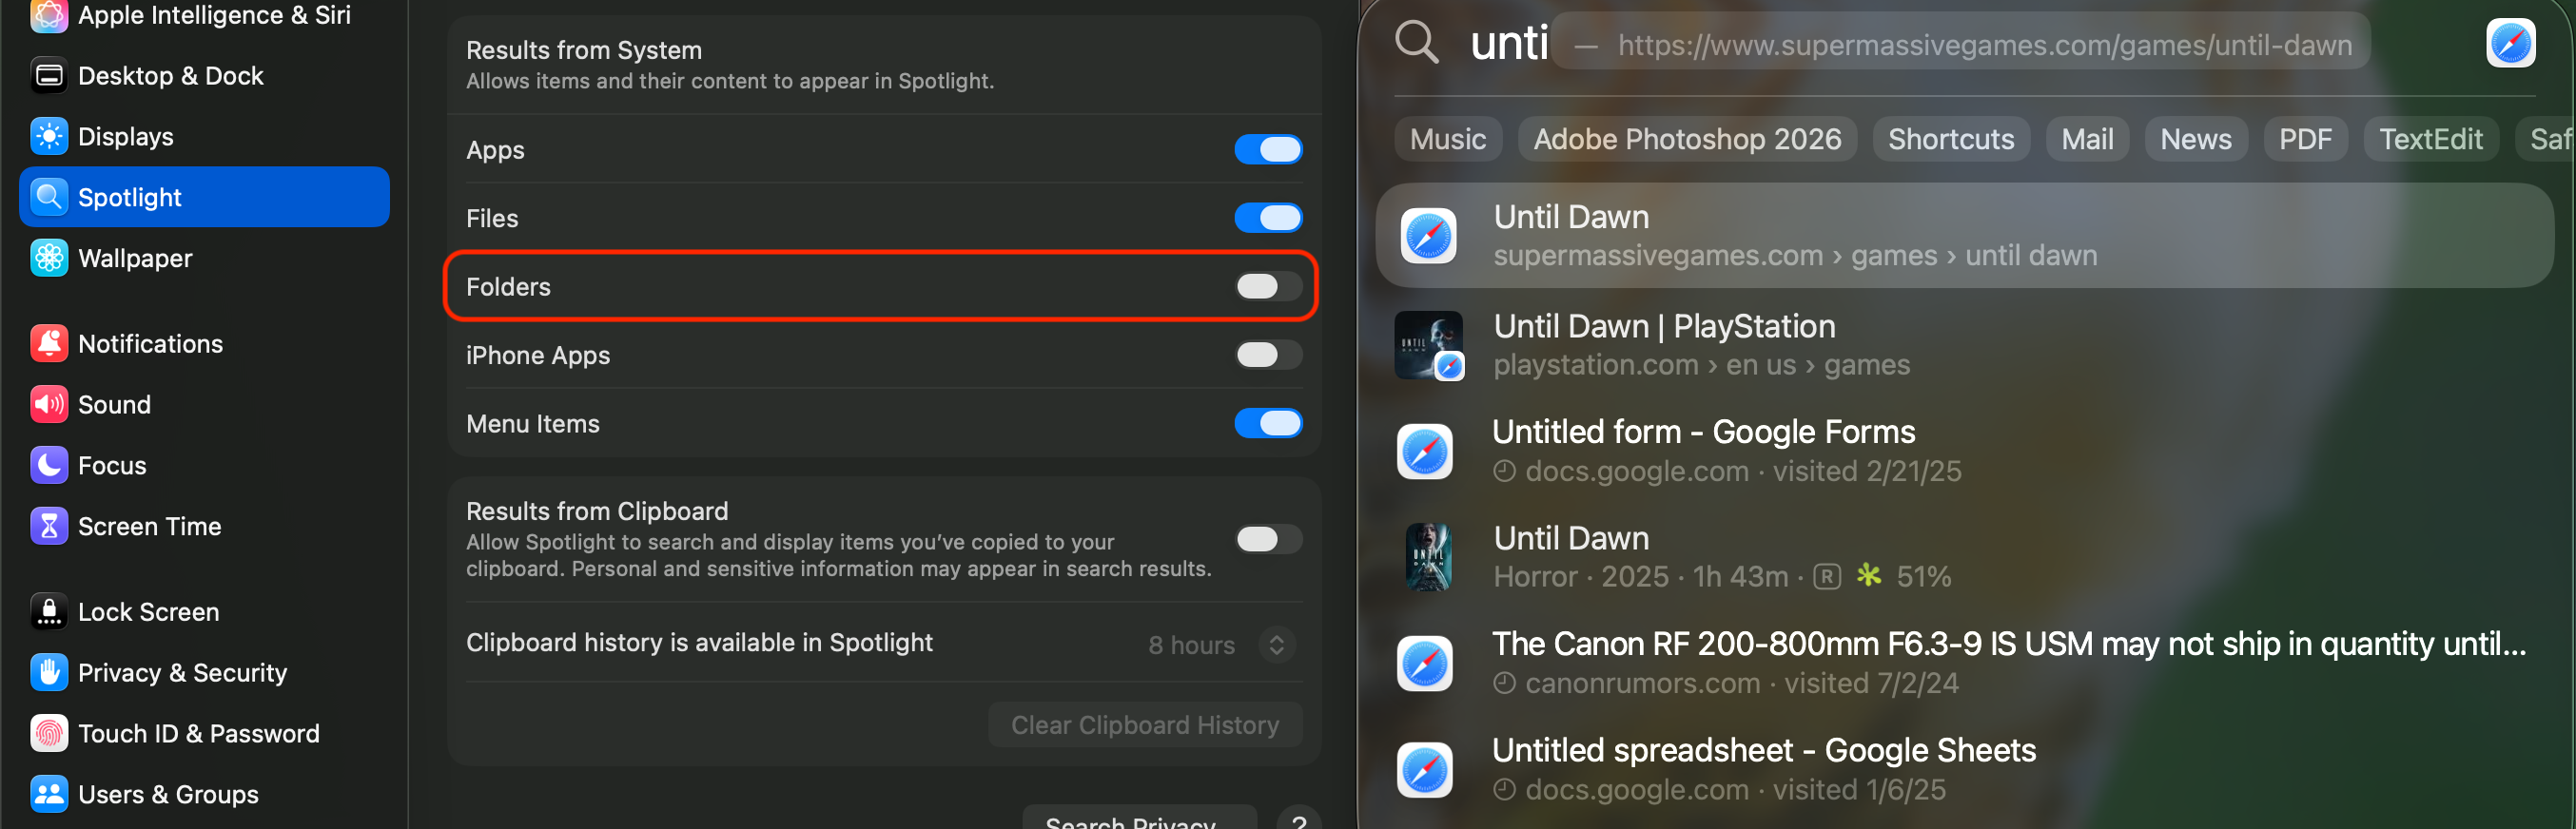Select the Music filter chip
This screenshot has height=829, width=2576.
tap(1447, 139)
